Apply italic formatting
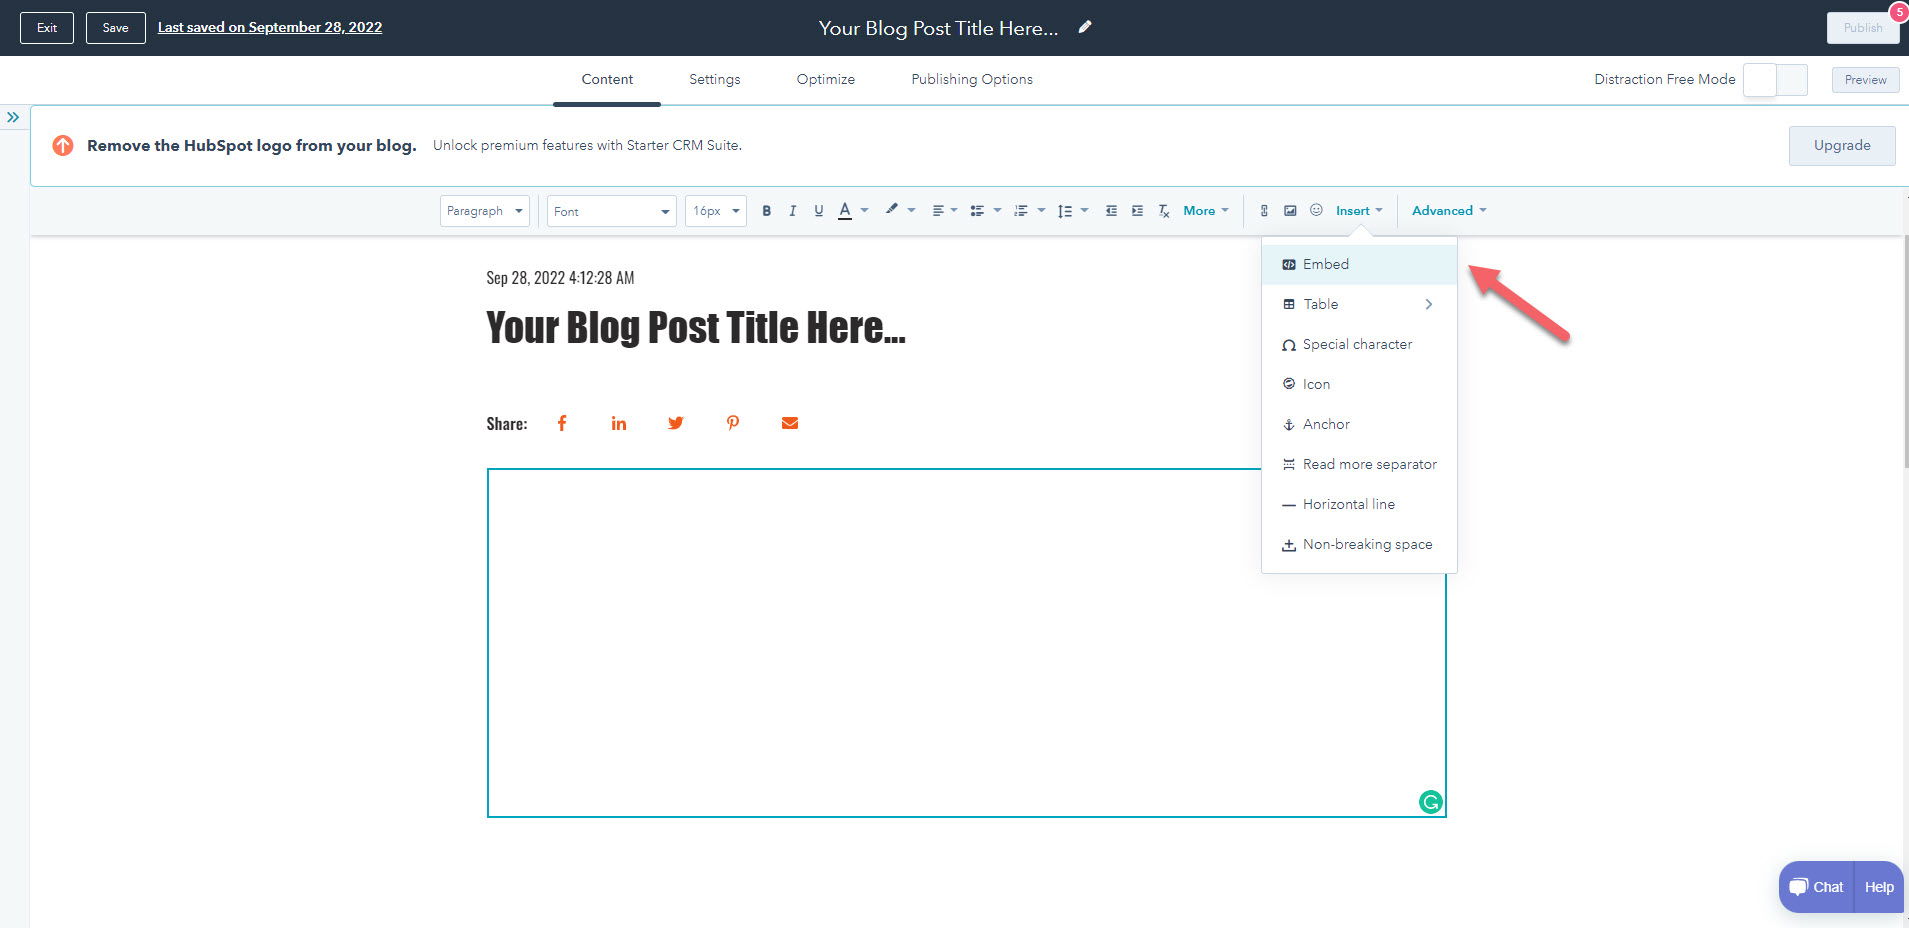Screen dimensions: 1909x928 coord(792,211)
